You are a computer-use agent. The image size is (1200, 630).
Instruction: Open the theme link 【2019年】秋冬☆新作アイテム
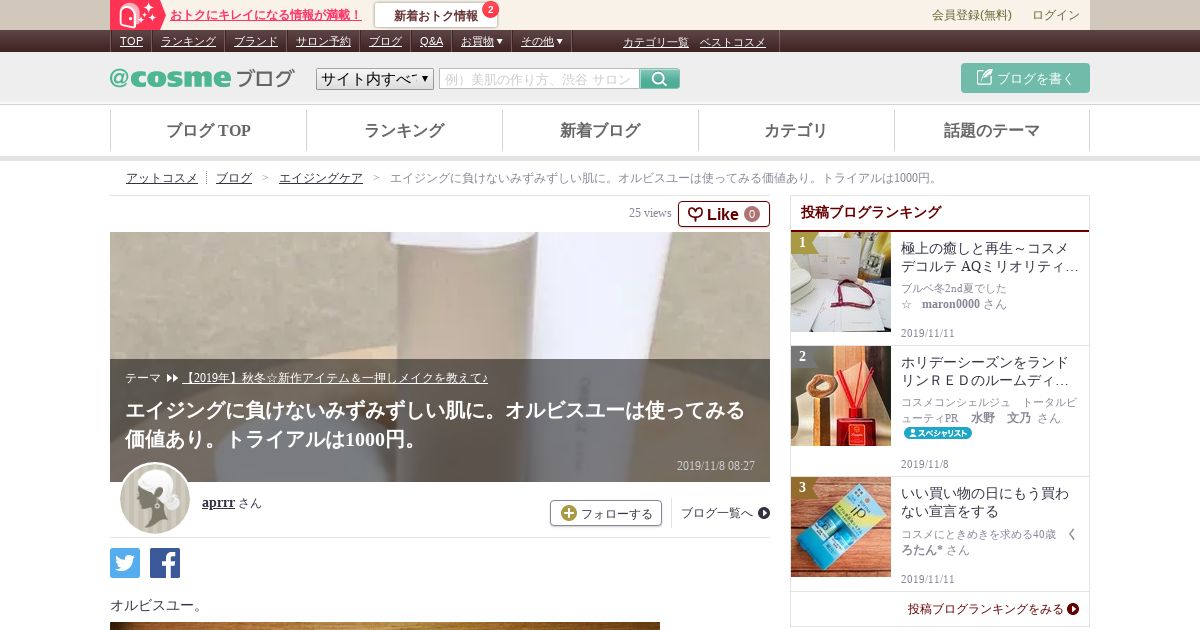click(335, 378)
